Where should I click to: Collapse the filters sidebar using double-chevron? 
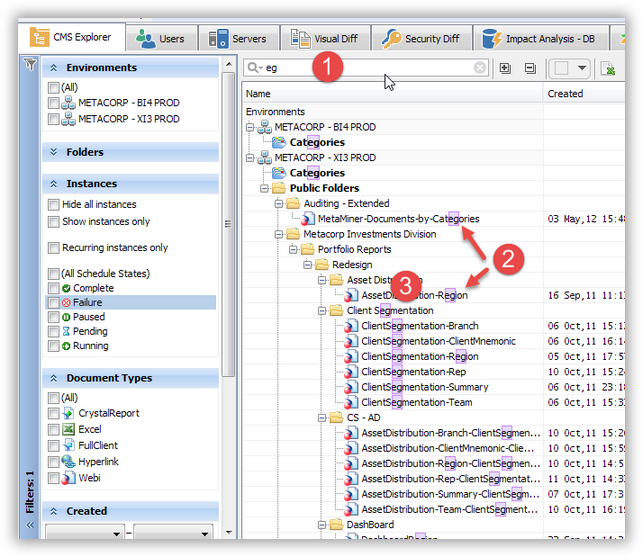[x=29, y=524]
